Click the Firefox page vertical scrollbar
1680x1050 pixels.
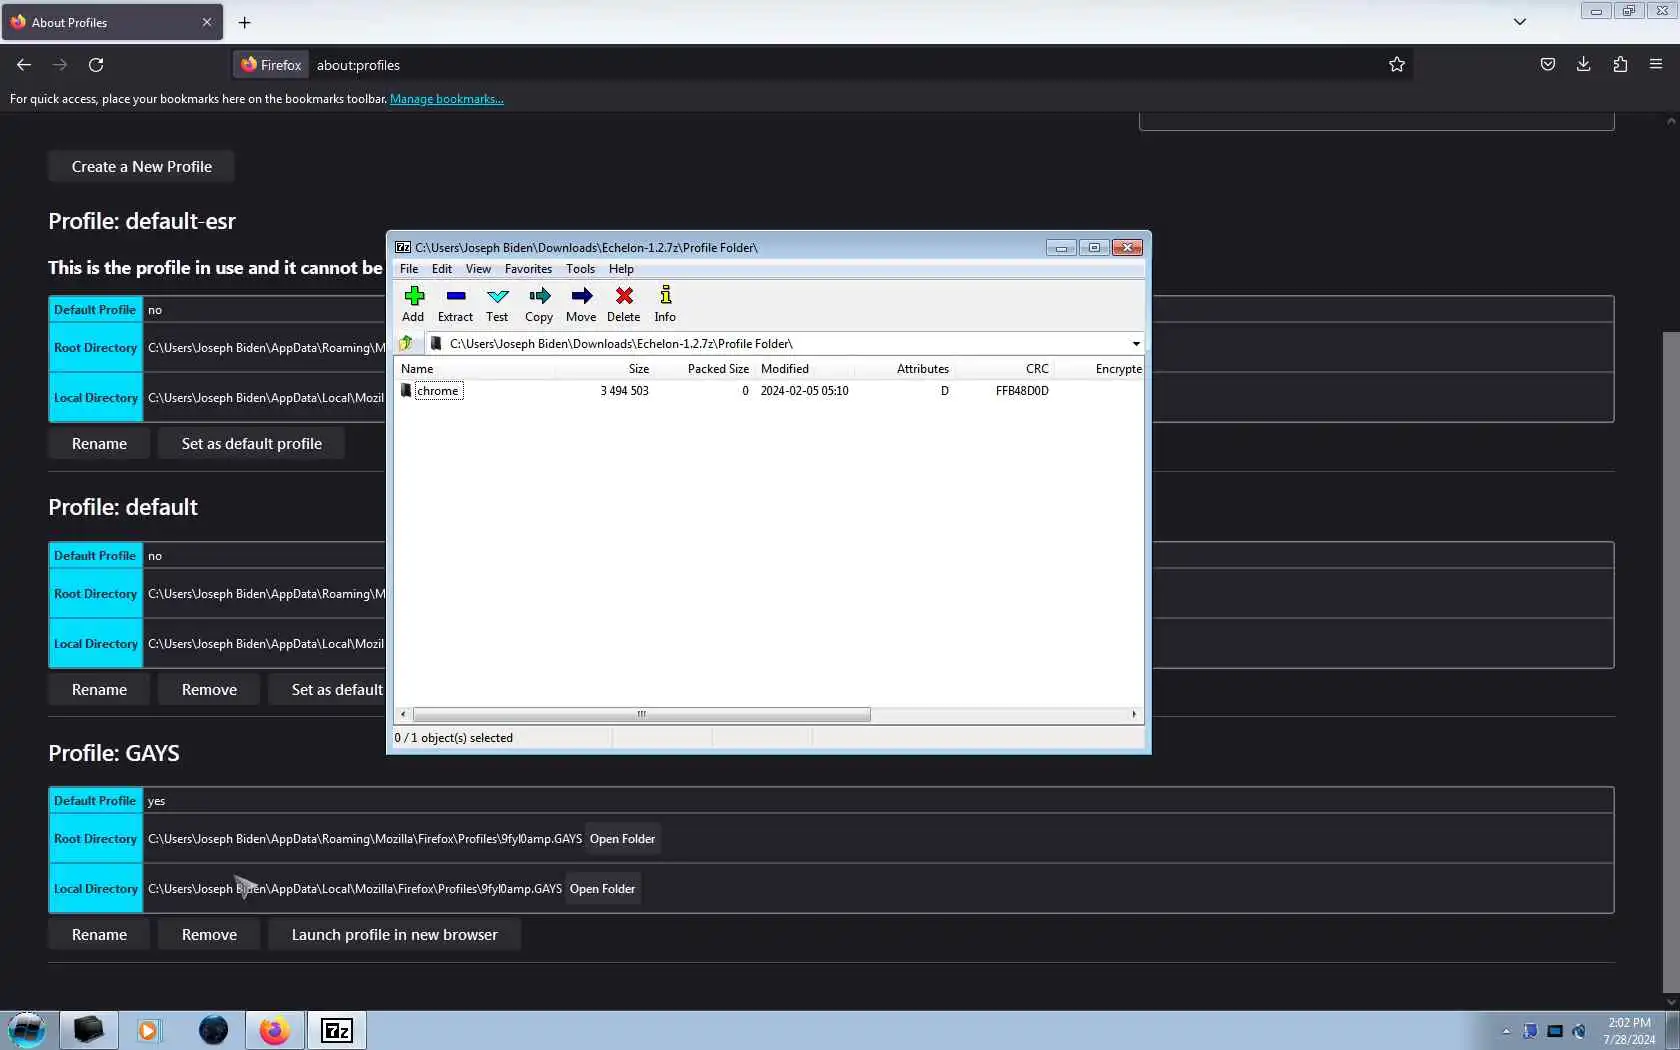tap(1671, 660)
